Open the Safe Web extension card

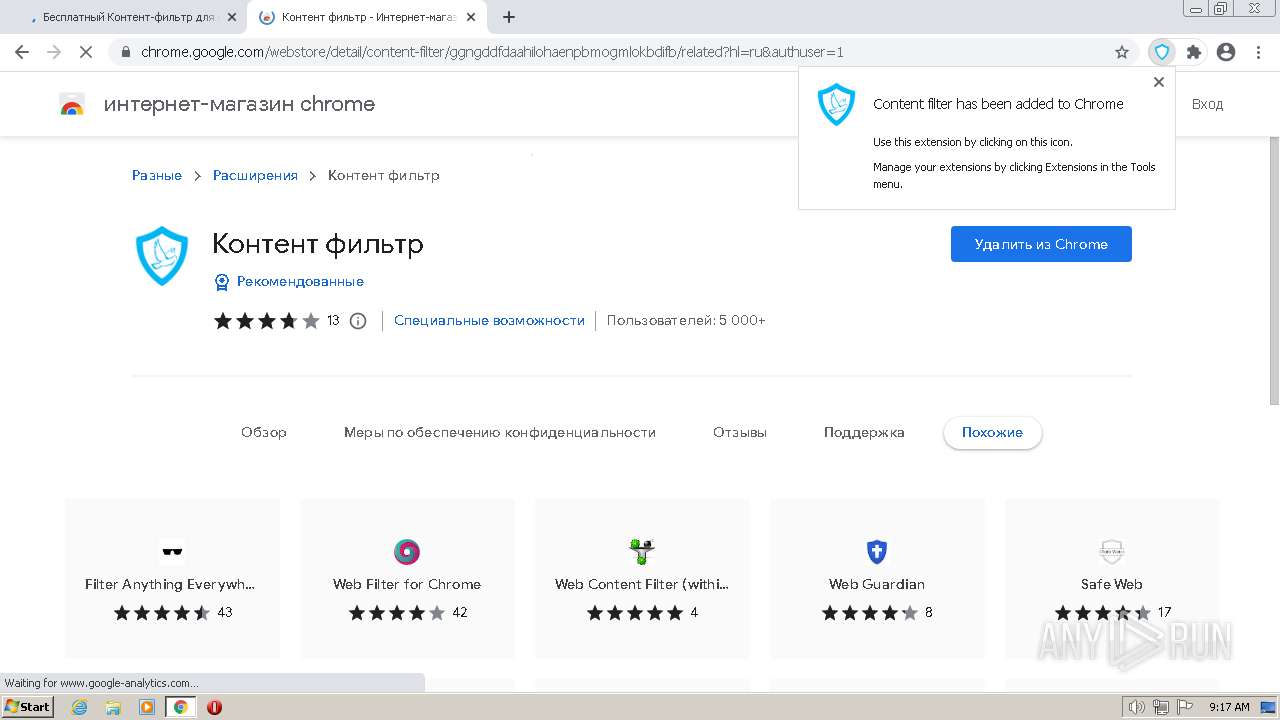coord(1112,578)
